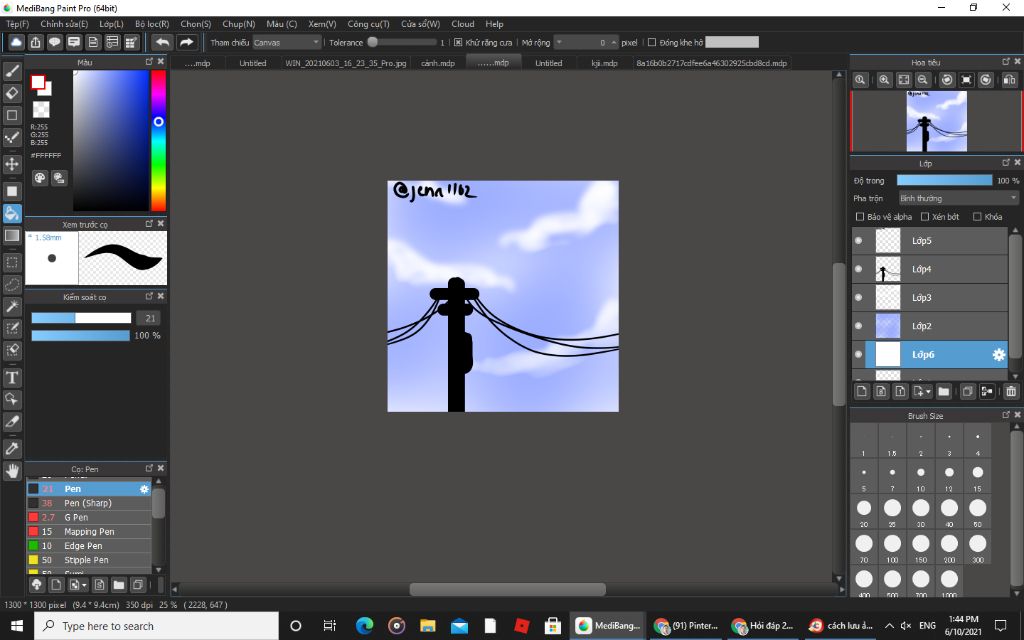Click the Tolerance slider

coord(402,42)
